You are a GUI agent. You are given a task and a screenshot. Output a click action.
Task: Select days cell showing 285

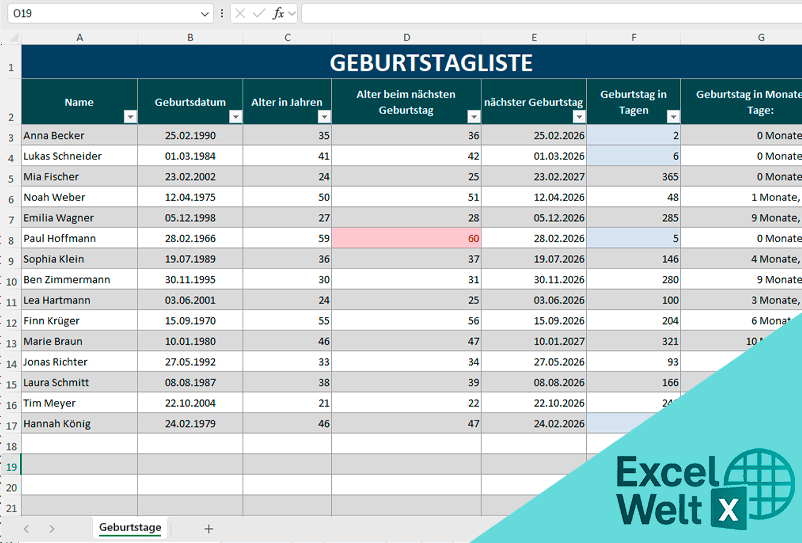(634, 218)
